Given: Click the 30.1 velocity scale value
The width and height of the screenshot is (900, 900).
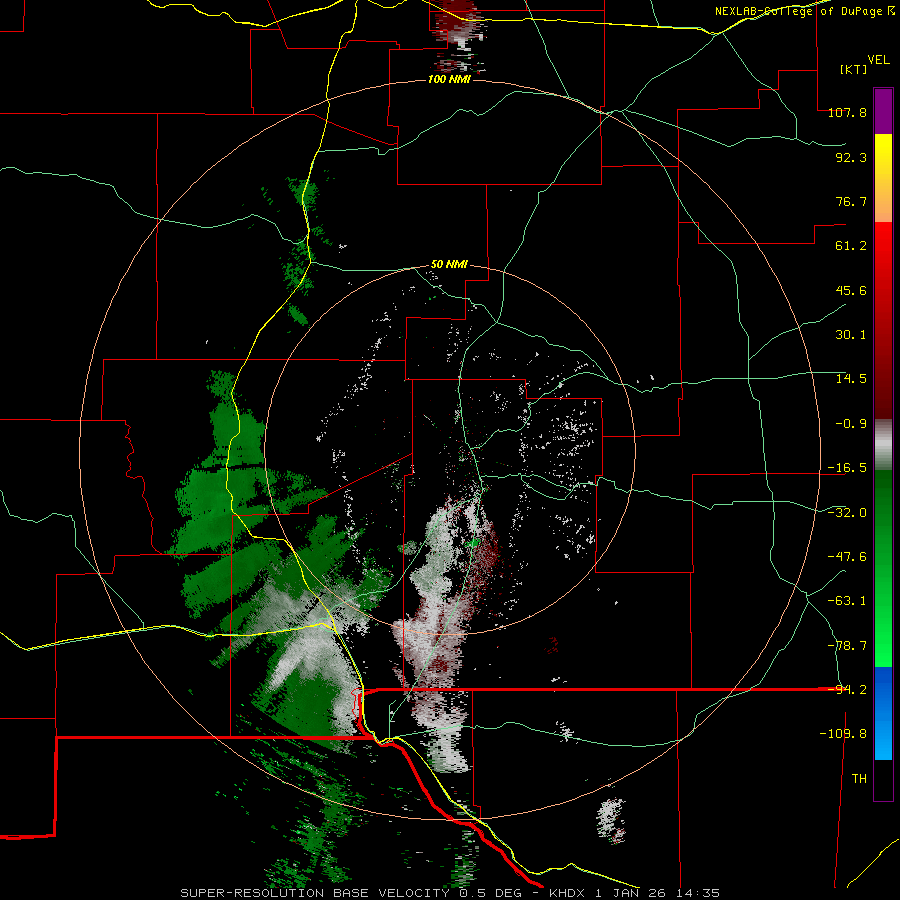Looking at the screenshot, I should click(851, 335).
